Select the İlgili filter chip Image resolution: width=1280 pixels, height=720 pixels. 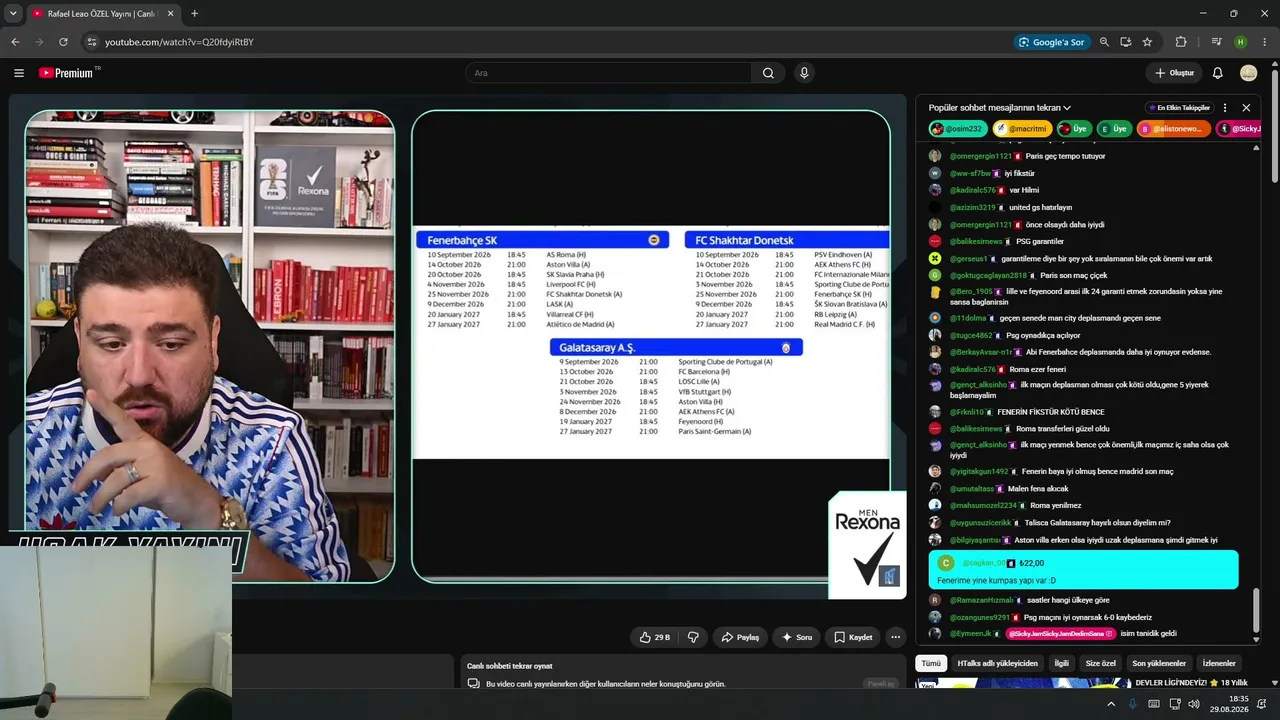click(1062, 663)
